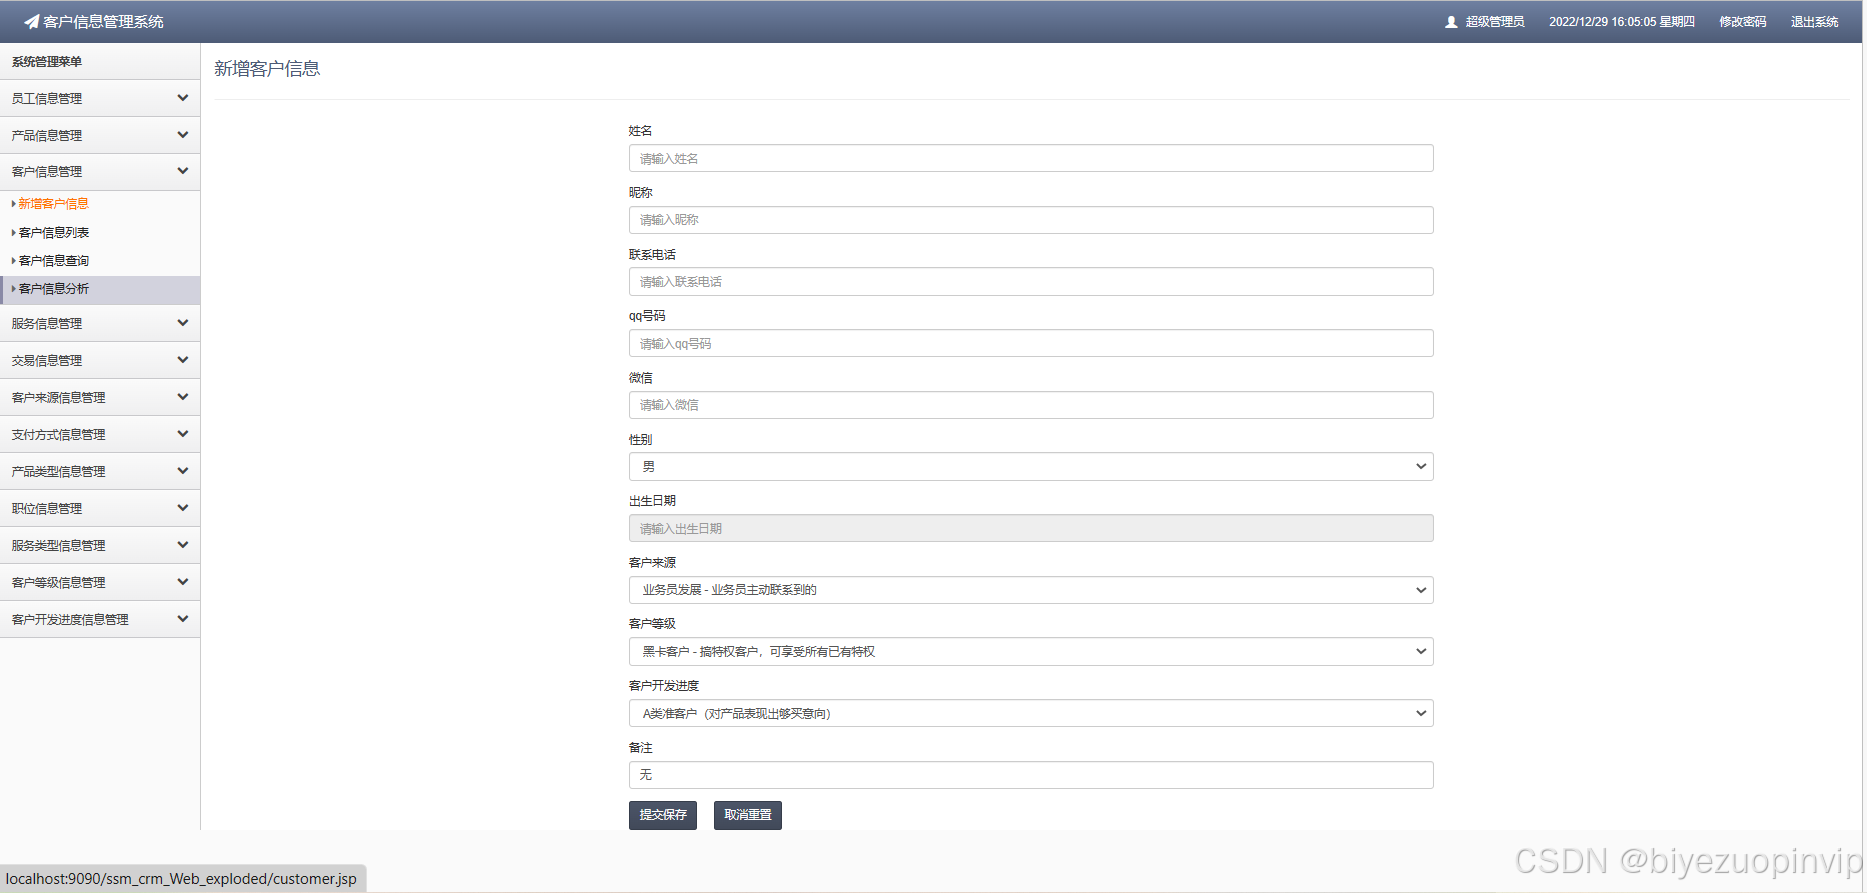The height and width of the screenshot is (893, 1867).
Task: Open 新增客户信息 submenu item
Action: (x=54, y=204)
